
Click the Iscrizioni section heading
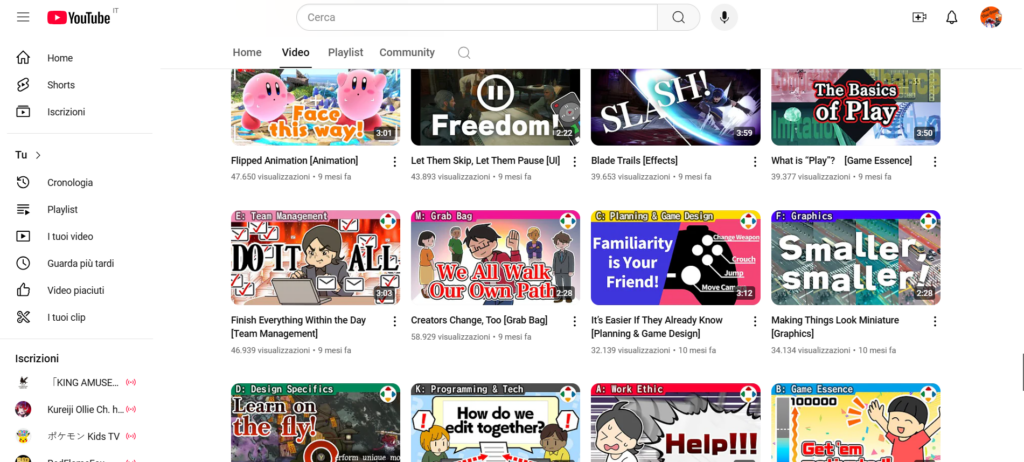(37, 358)
